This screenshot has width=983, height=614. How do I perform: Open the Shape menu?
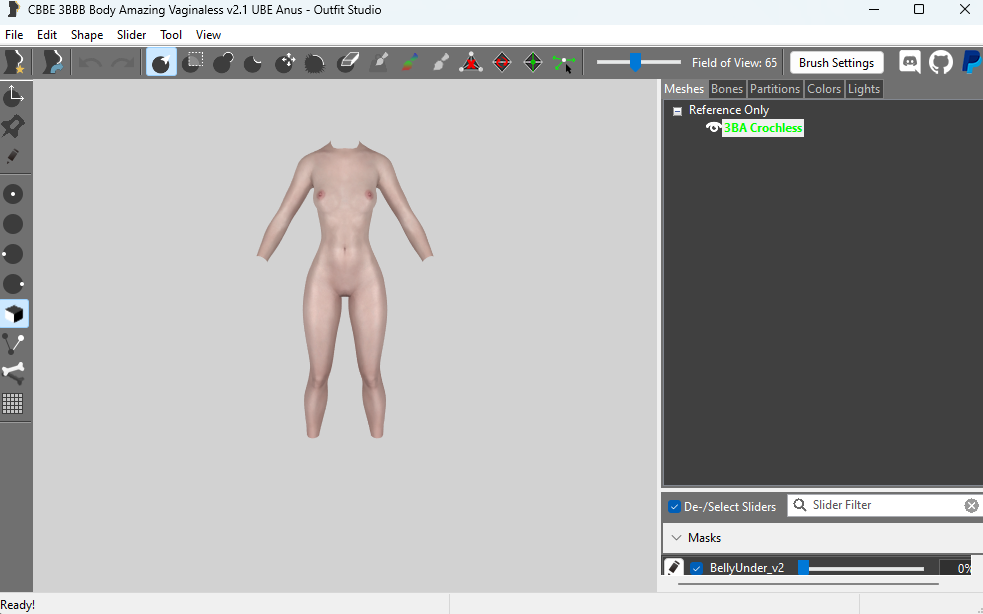pyautogui.click(x=87, y=34)
